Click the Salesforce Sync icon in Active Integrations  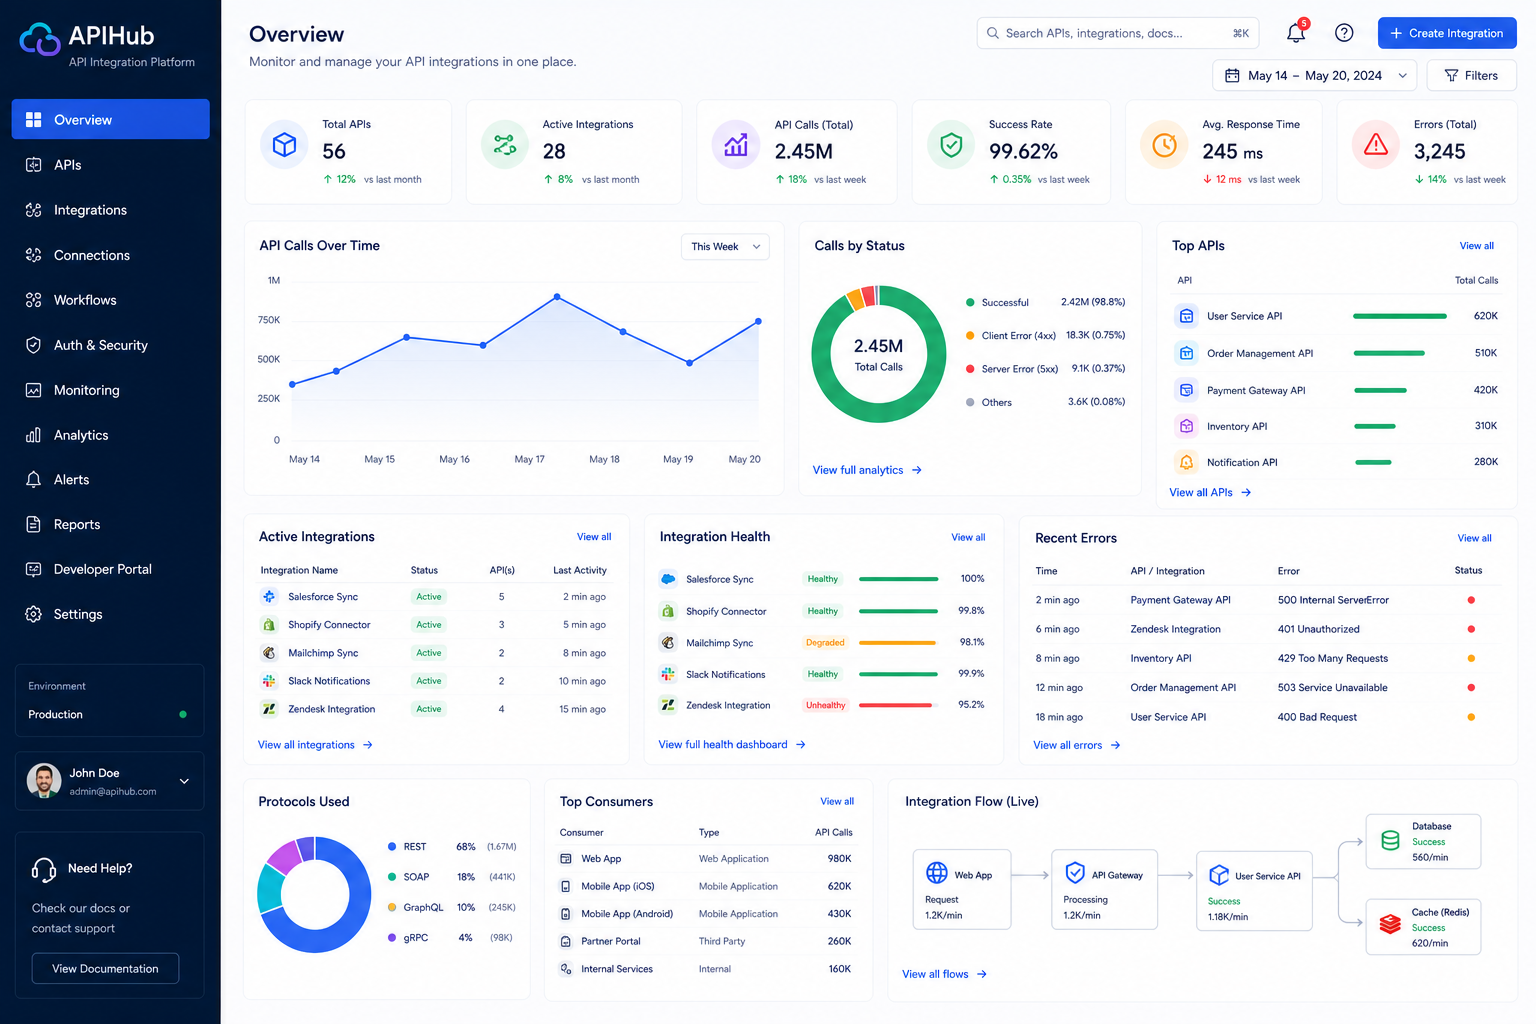(x=269, y=597)
